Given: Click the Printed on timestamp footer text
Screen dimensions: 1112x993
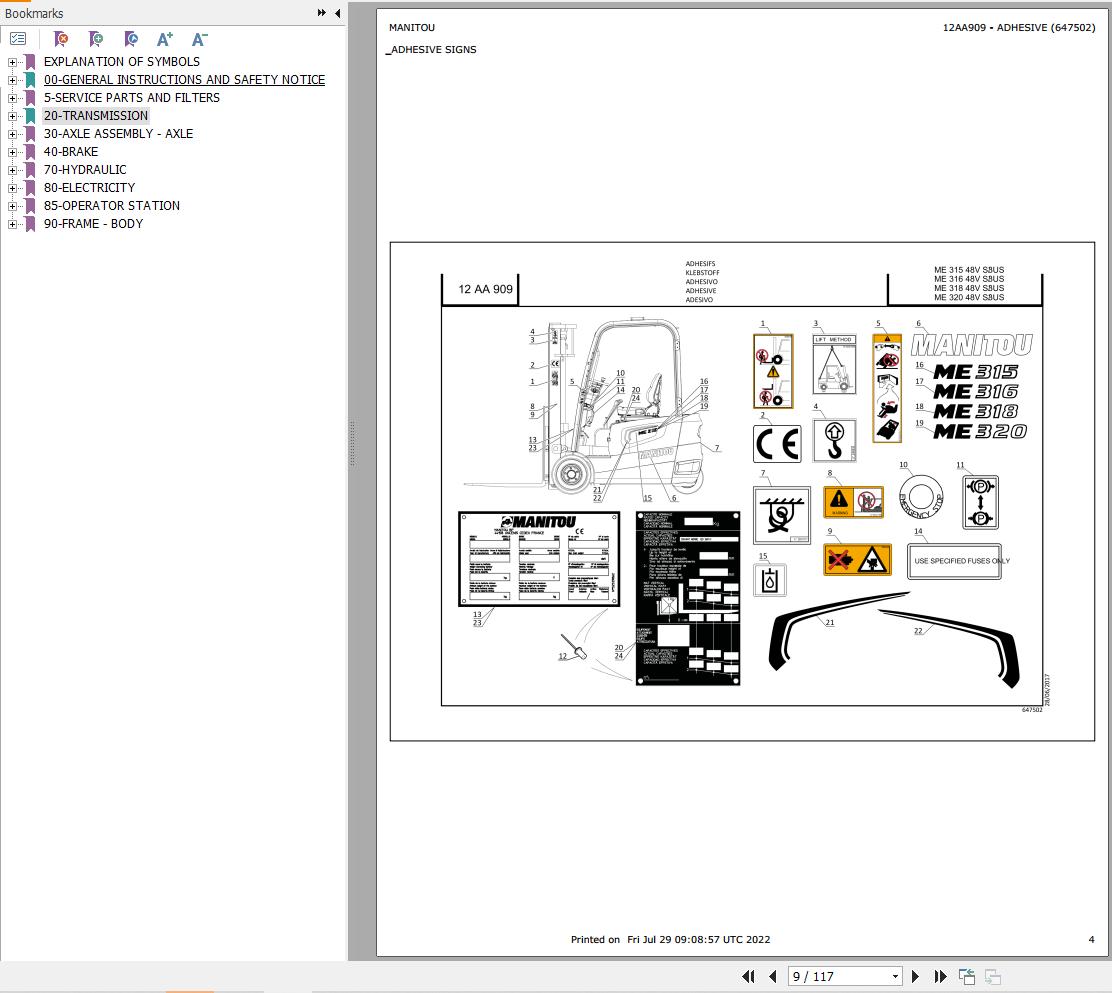Looking at the screenshot, I should [x=670, y=940].
